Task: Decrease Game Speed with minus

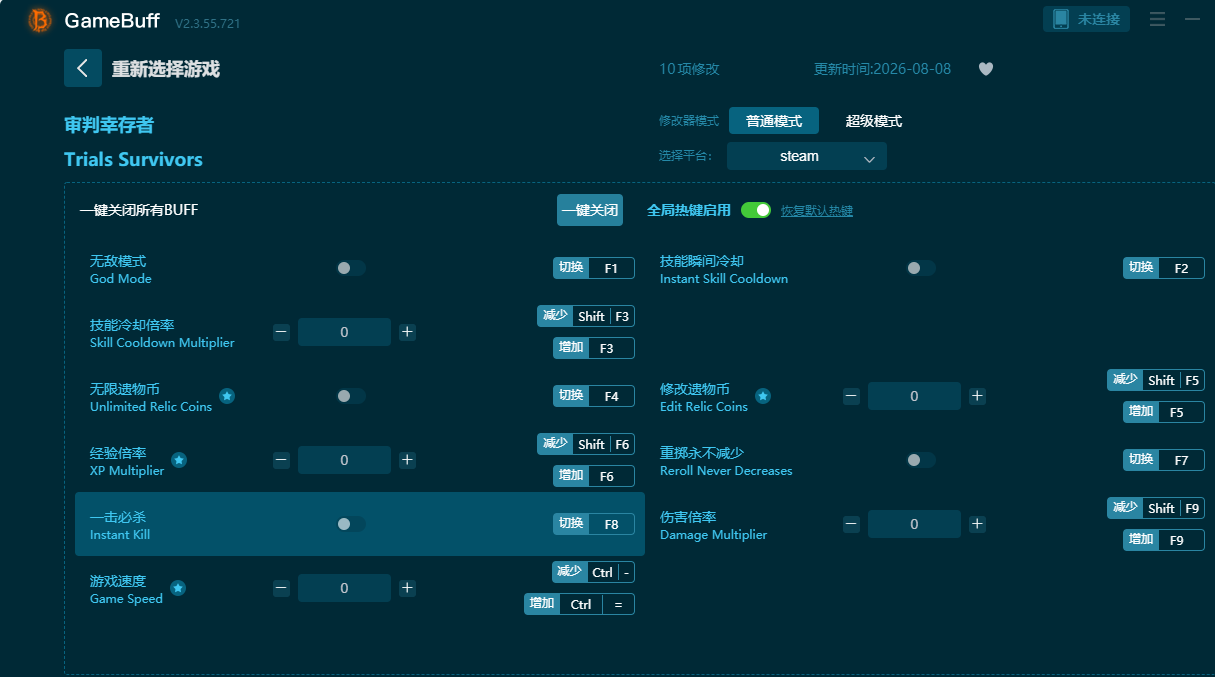Action: 281,588
